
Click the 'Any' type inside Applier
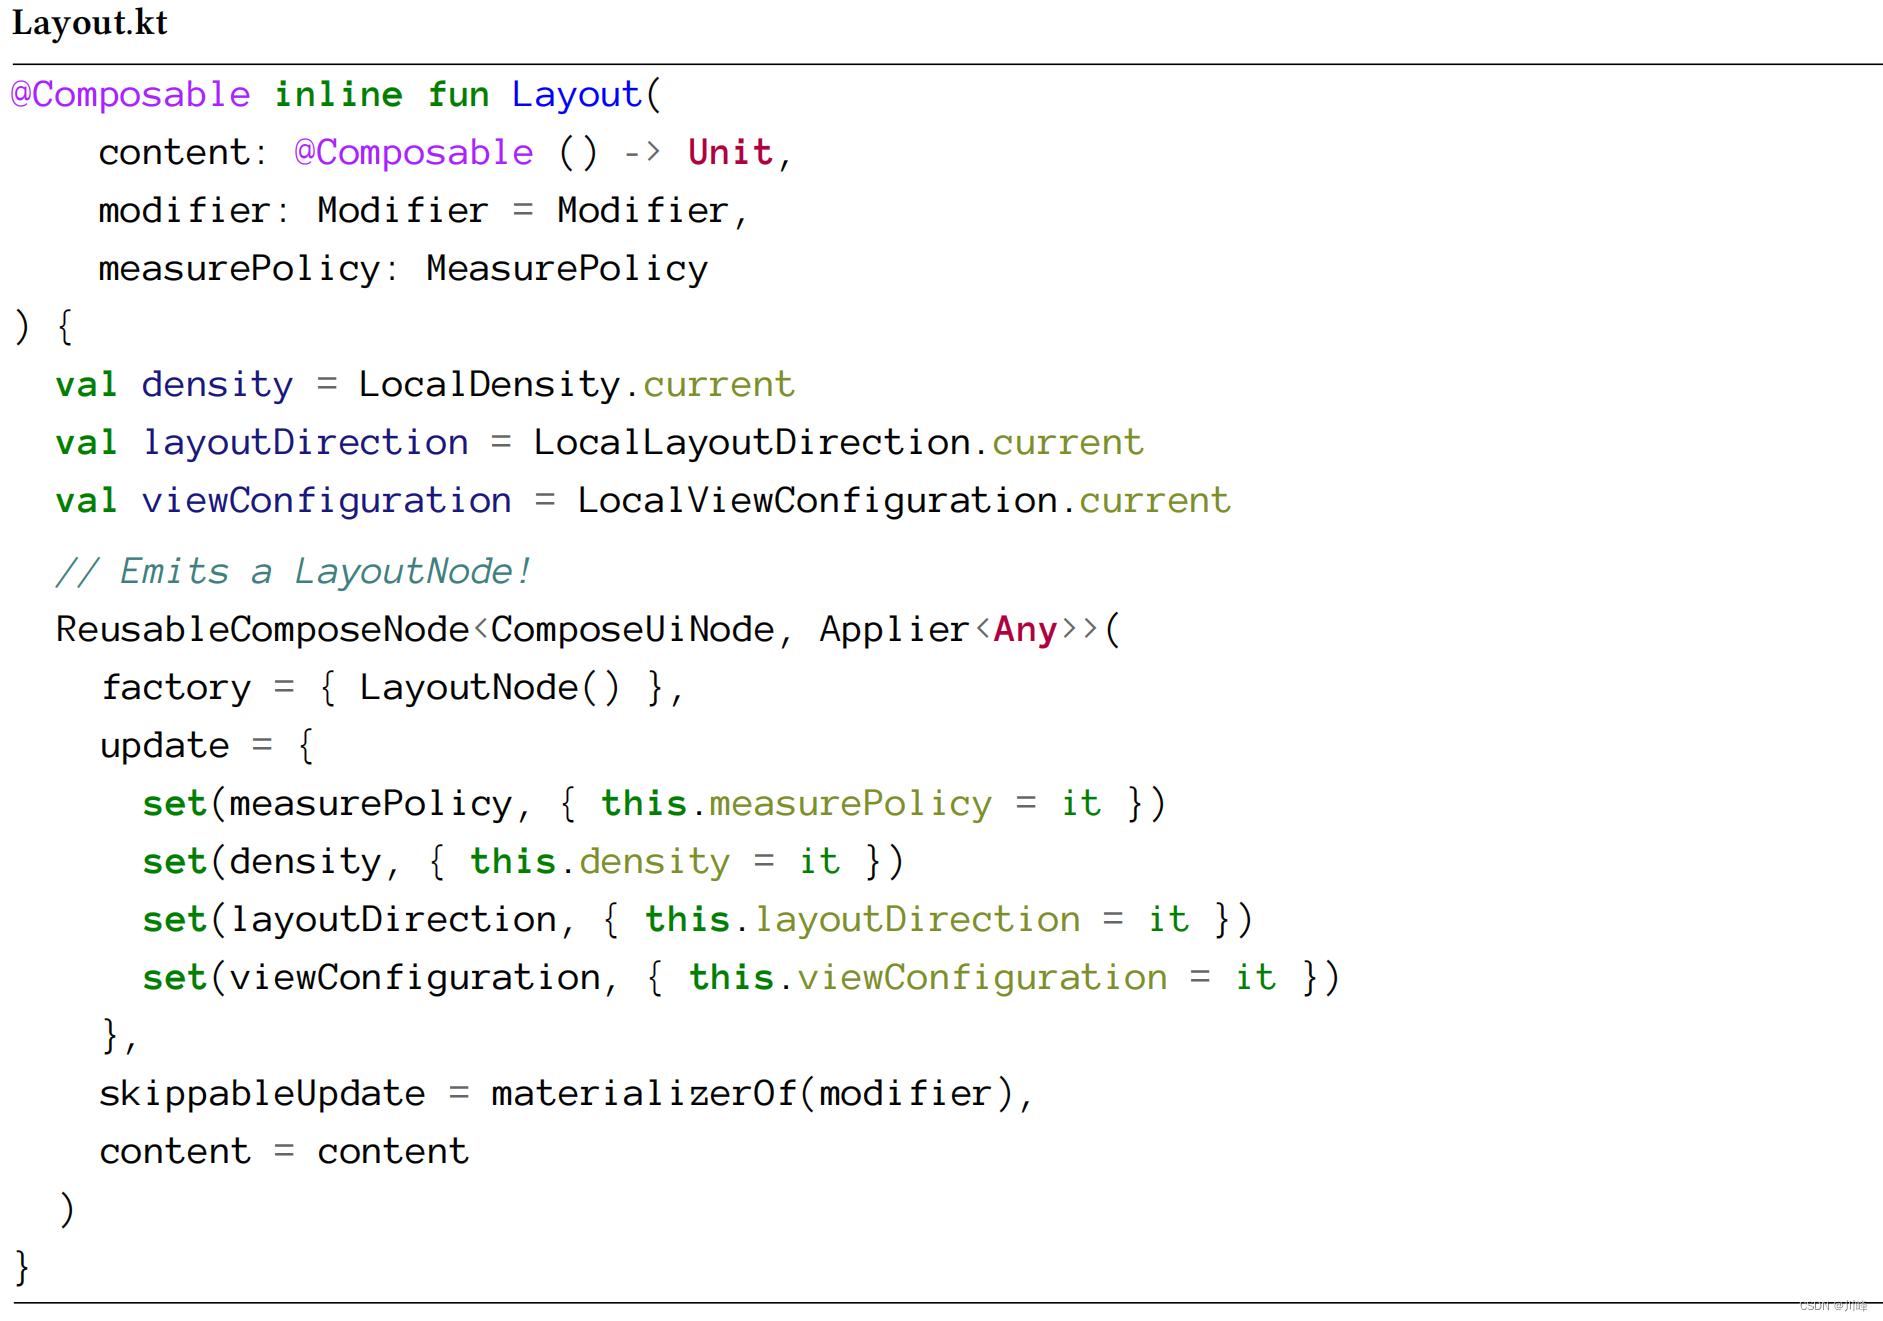[1025, 630]
